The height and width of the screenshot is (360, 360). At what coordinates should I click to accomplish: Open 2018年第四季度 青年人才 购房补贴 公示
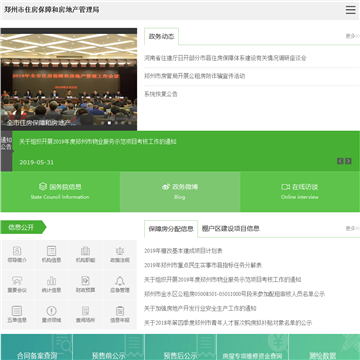click(x=228, y=323)
